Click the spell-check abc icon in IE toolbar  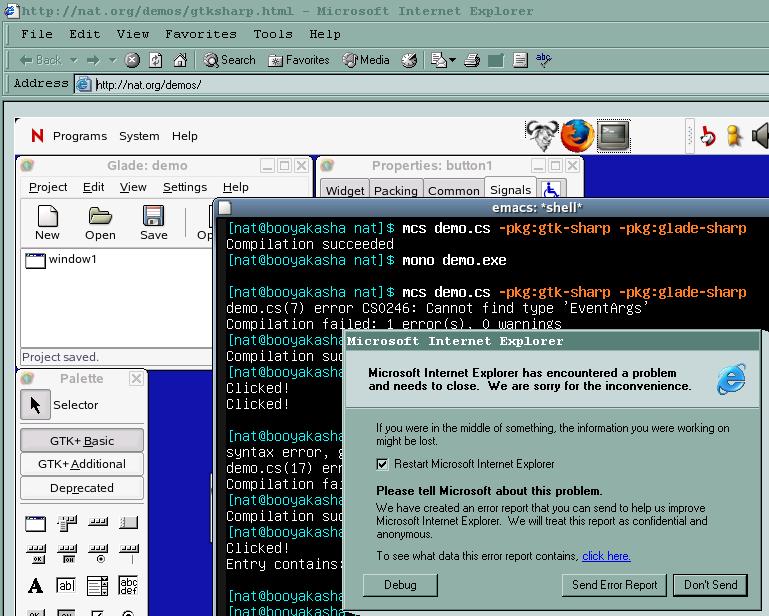[543, 60]
